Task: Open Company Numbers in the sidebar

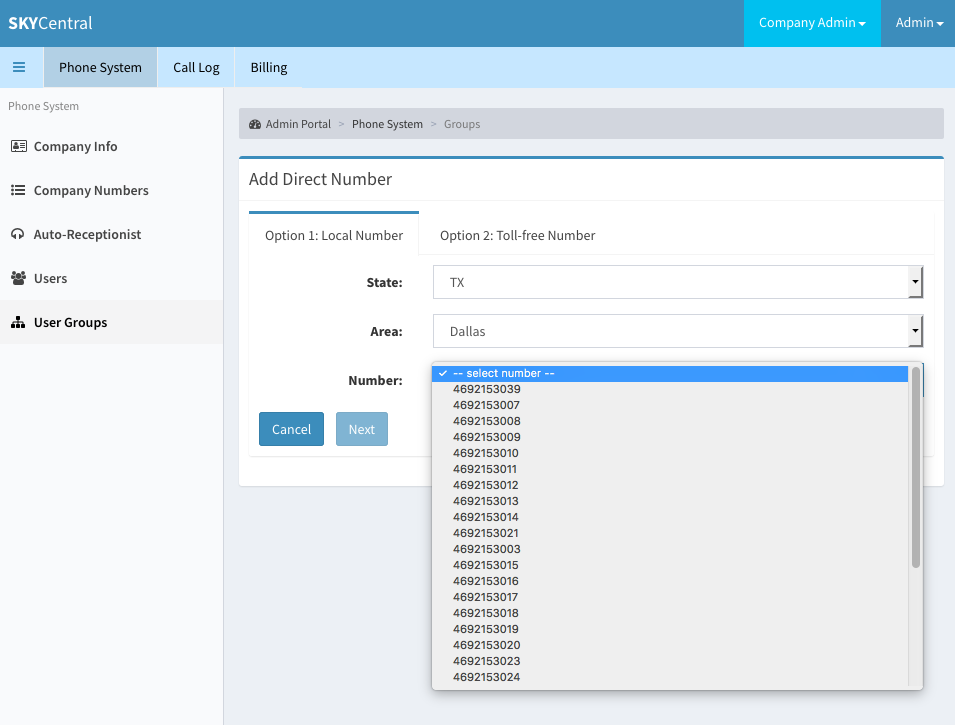Action: [111, 190]
